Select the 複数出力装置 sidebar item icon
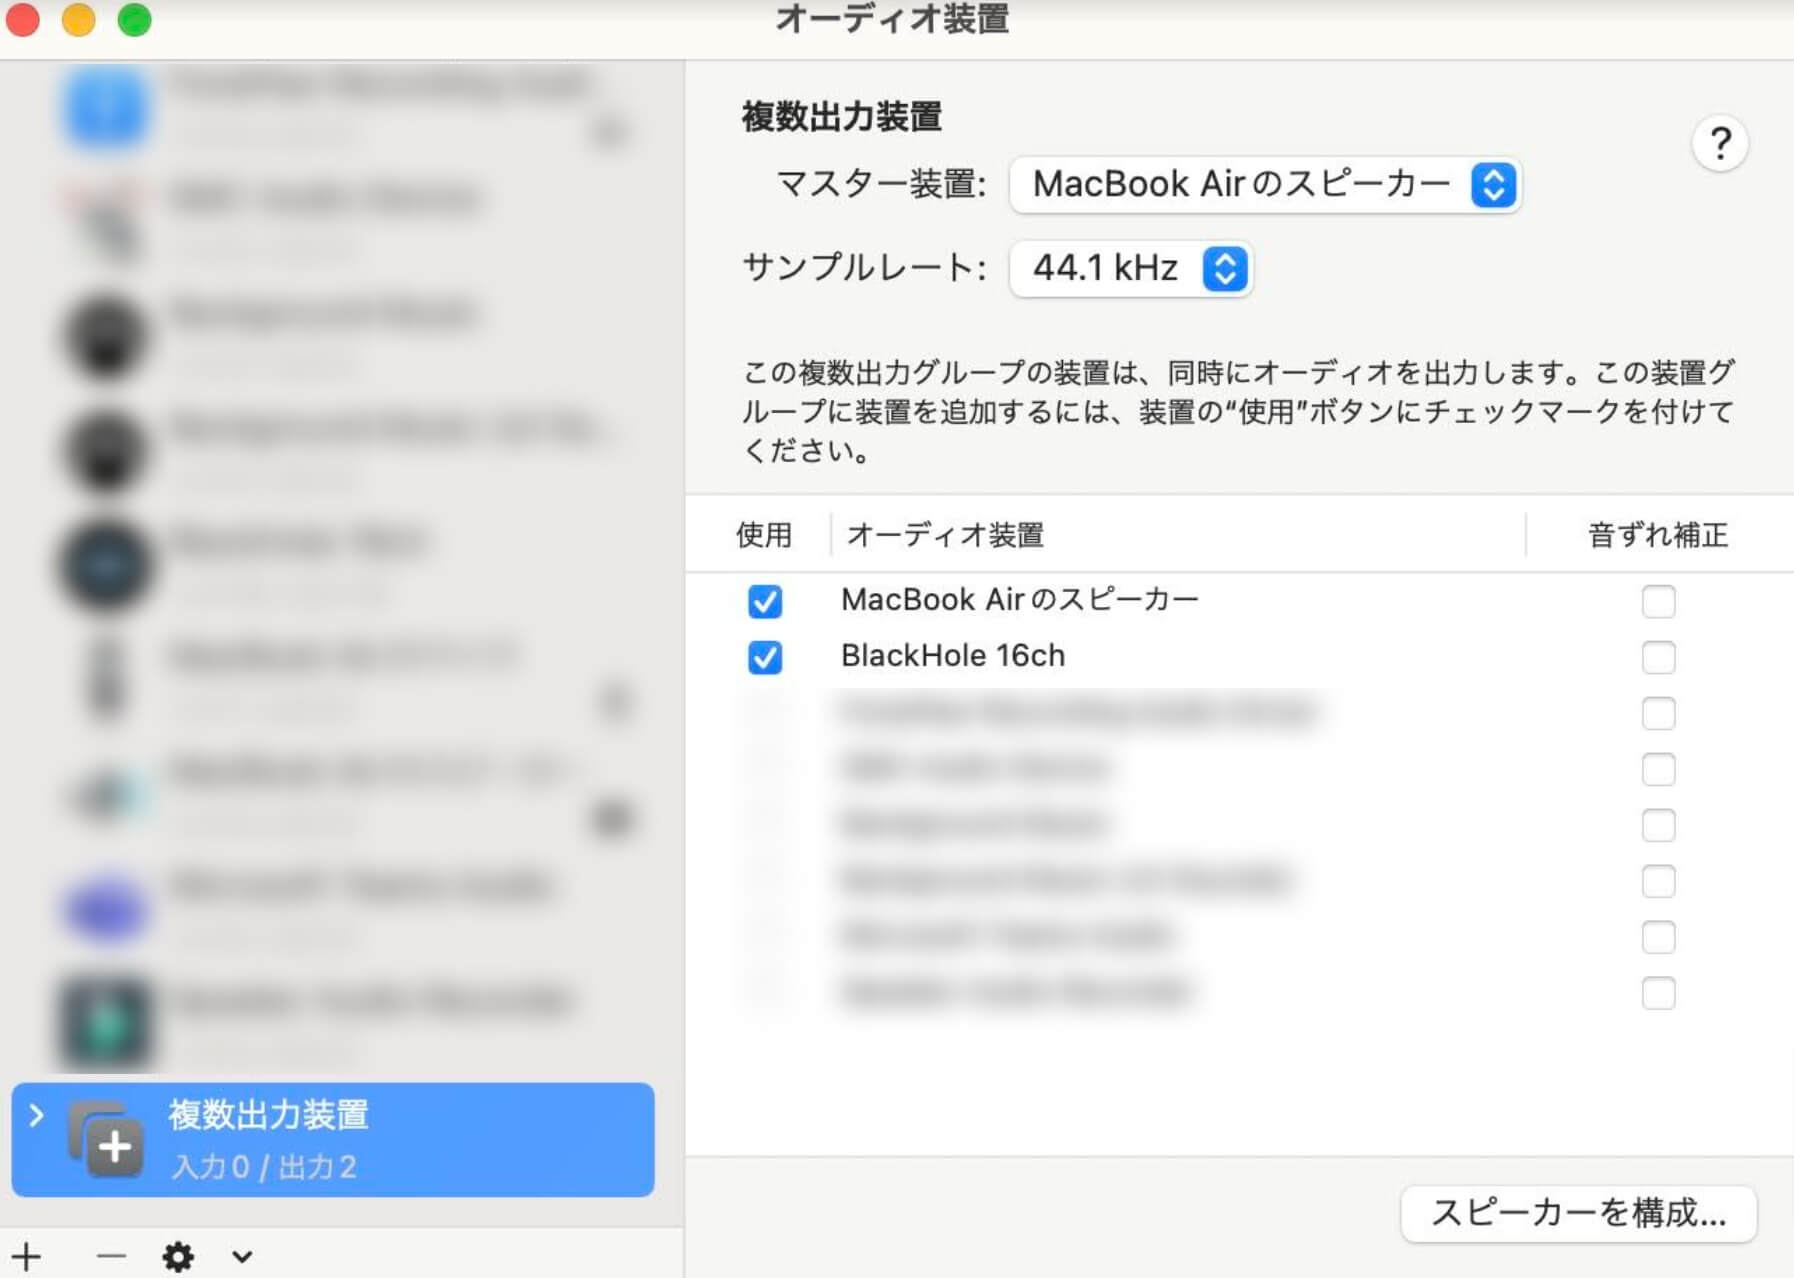 pyautogui.click(x=106, y=1139)
